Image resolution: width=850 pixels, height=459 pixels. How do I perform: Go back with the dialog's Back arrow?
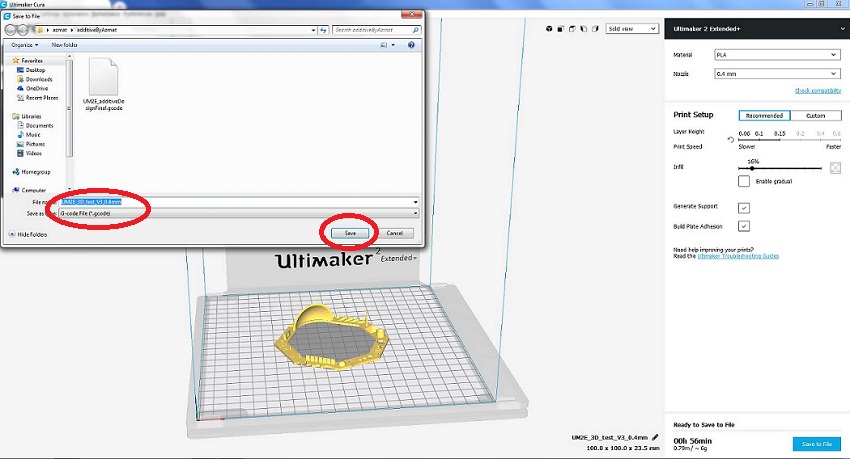tap(11, 30)
